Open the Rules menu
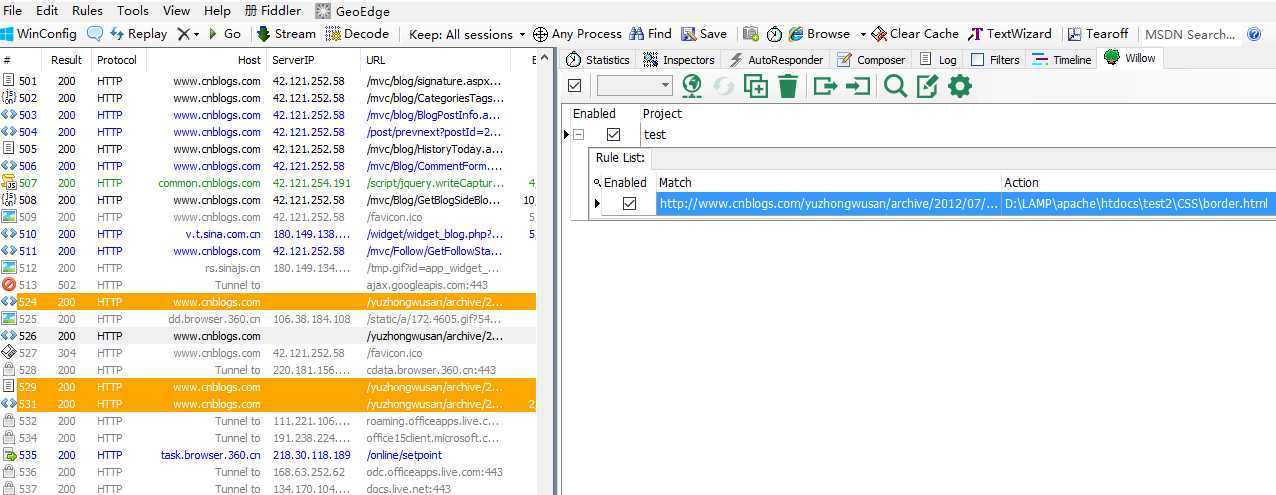This screenshot has height=495, width=1276. tap(87, 10)
